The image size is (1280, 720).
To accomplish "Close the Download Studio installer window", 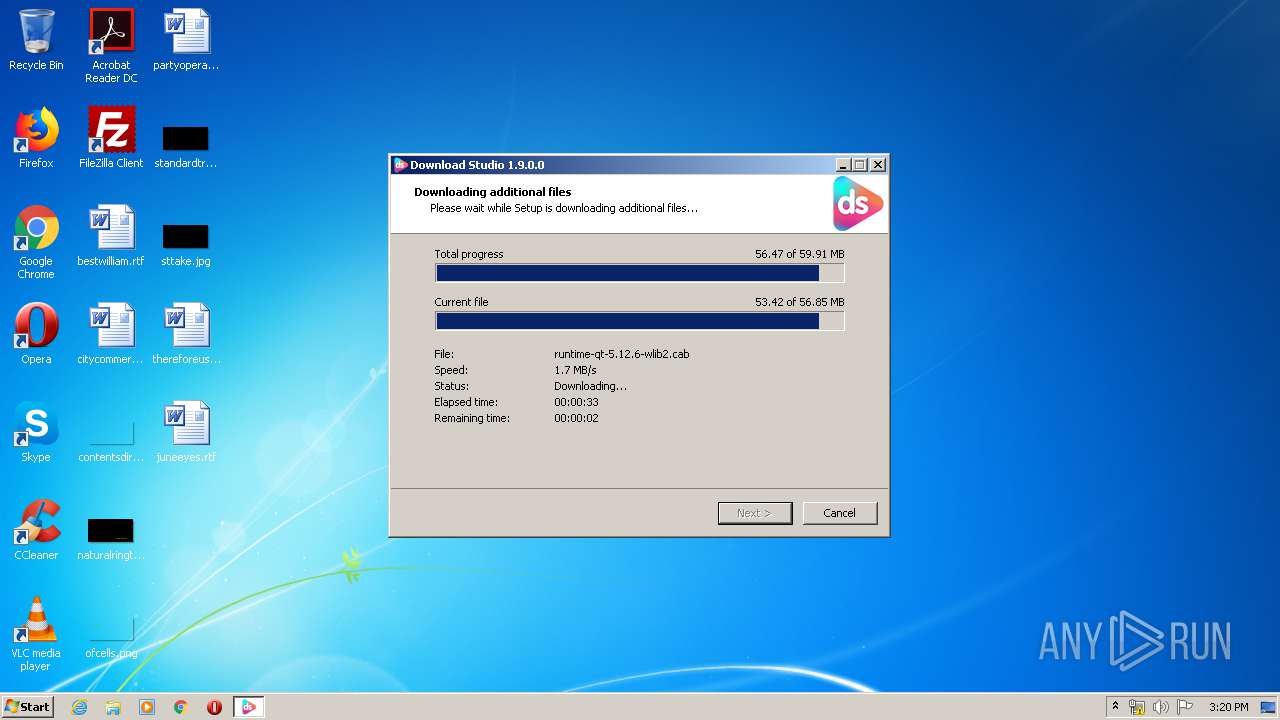I will click(x=878, y=165).
